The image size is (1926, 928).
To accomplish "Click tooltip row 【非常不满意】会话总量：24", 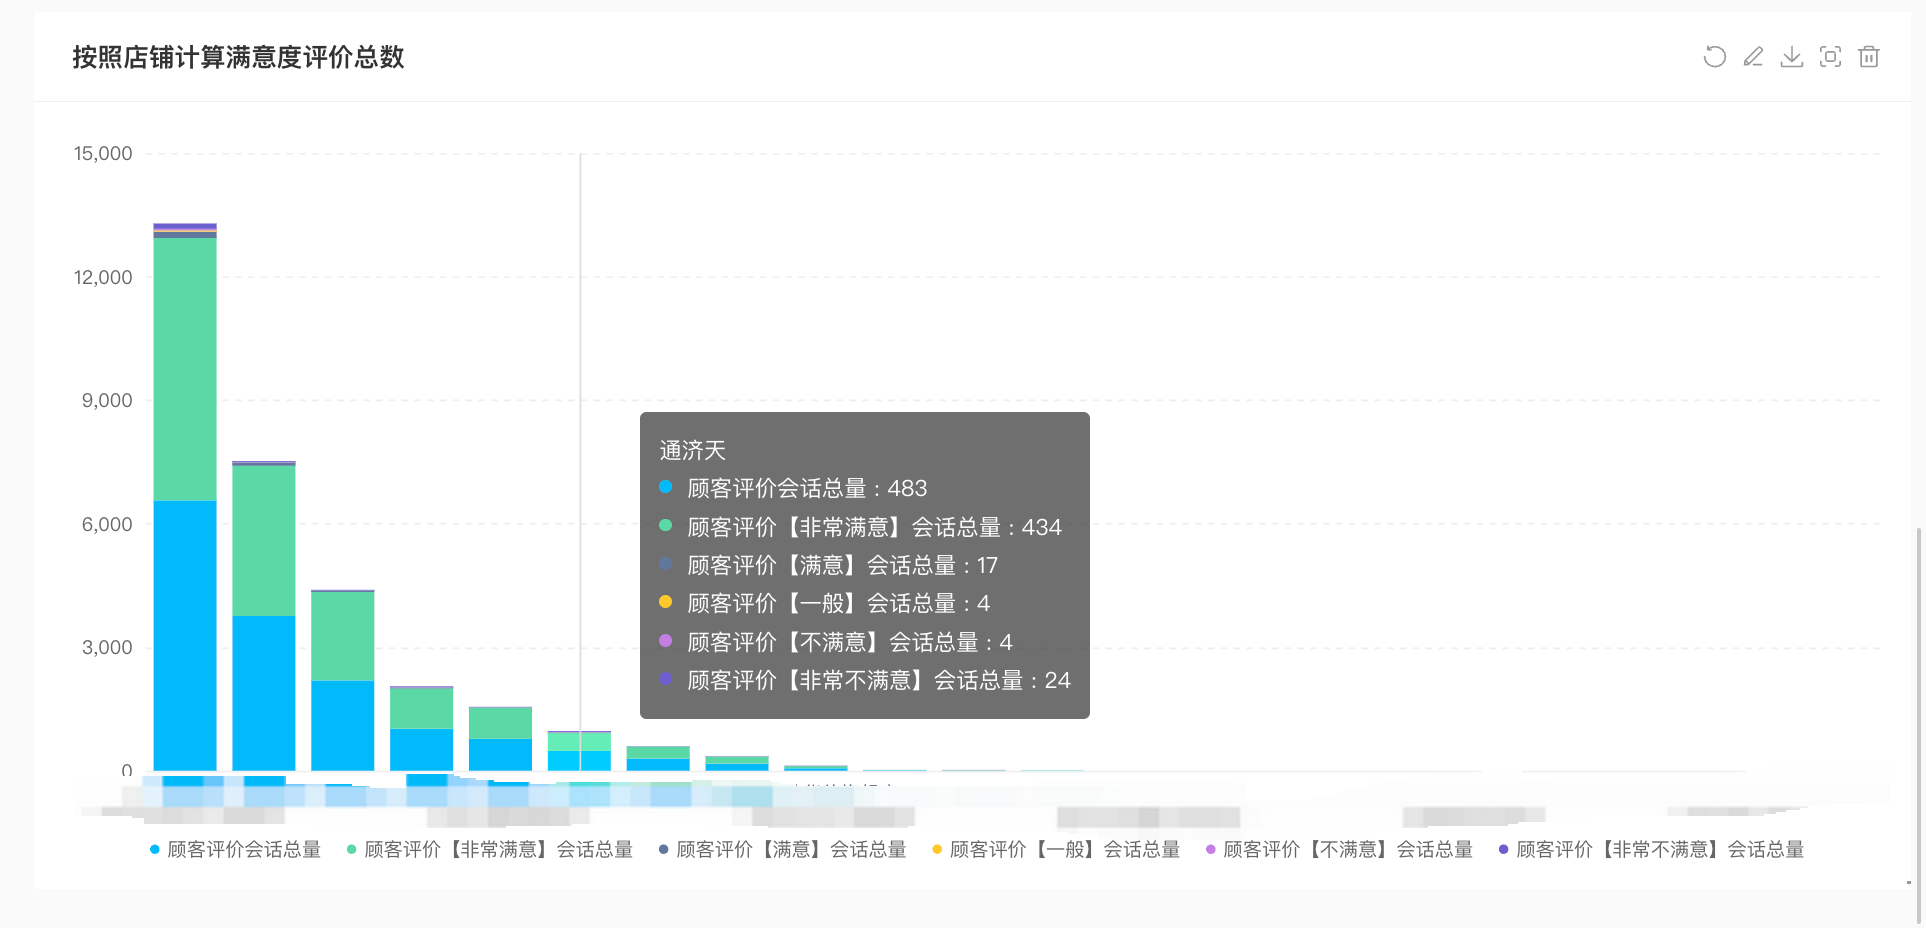I will (864, 681).
